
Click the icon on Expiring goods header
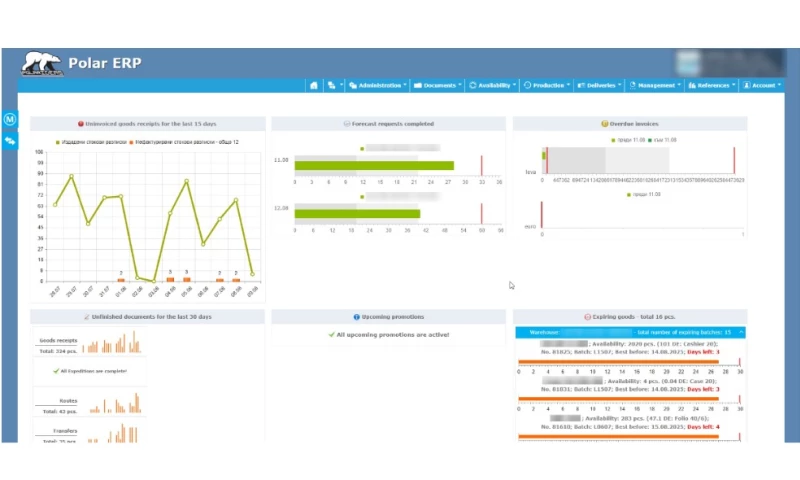[587, 316]
